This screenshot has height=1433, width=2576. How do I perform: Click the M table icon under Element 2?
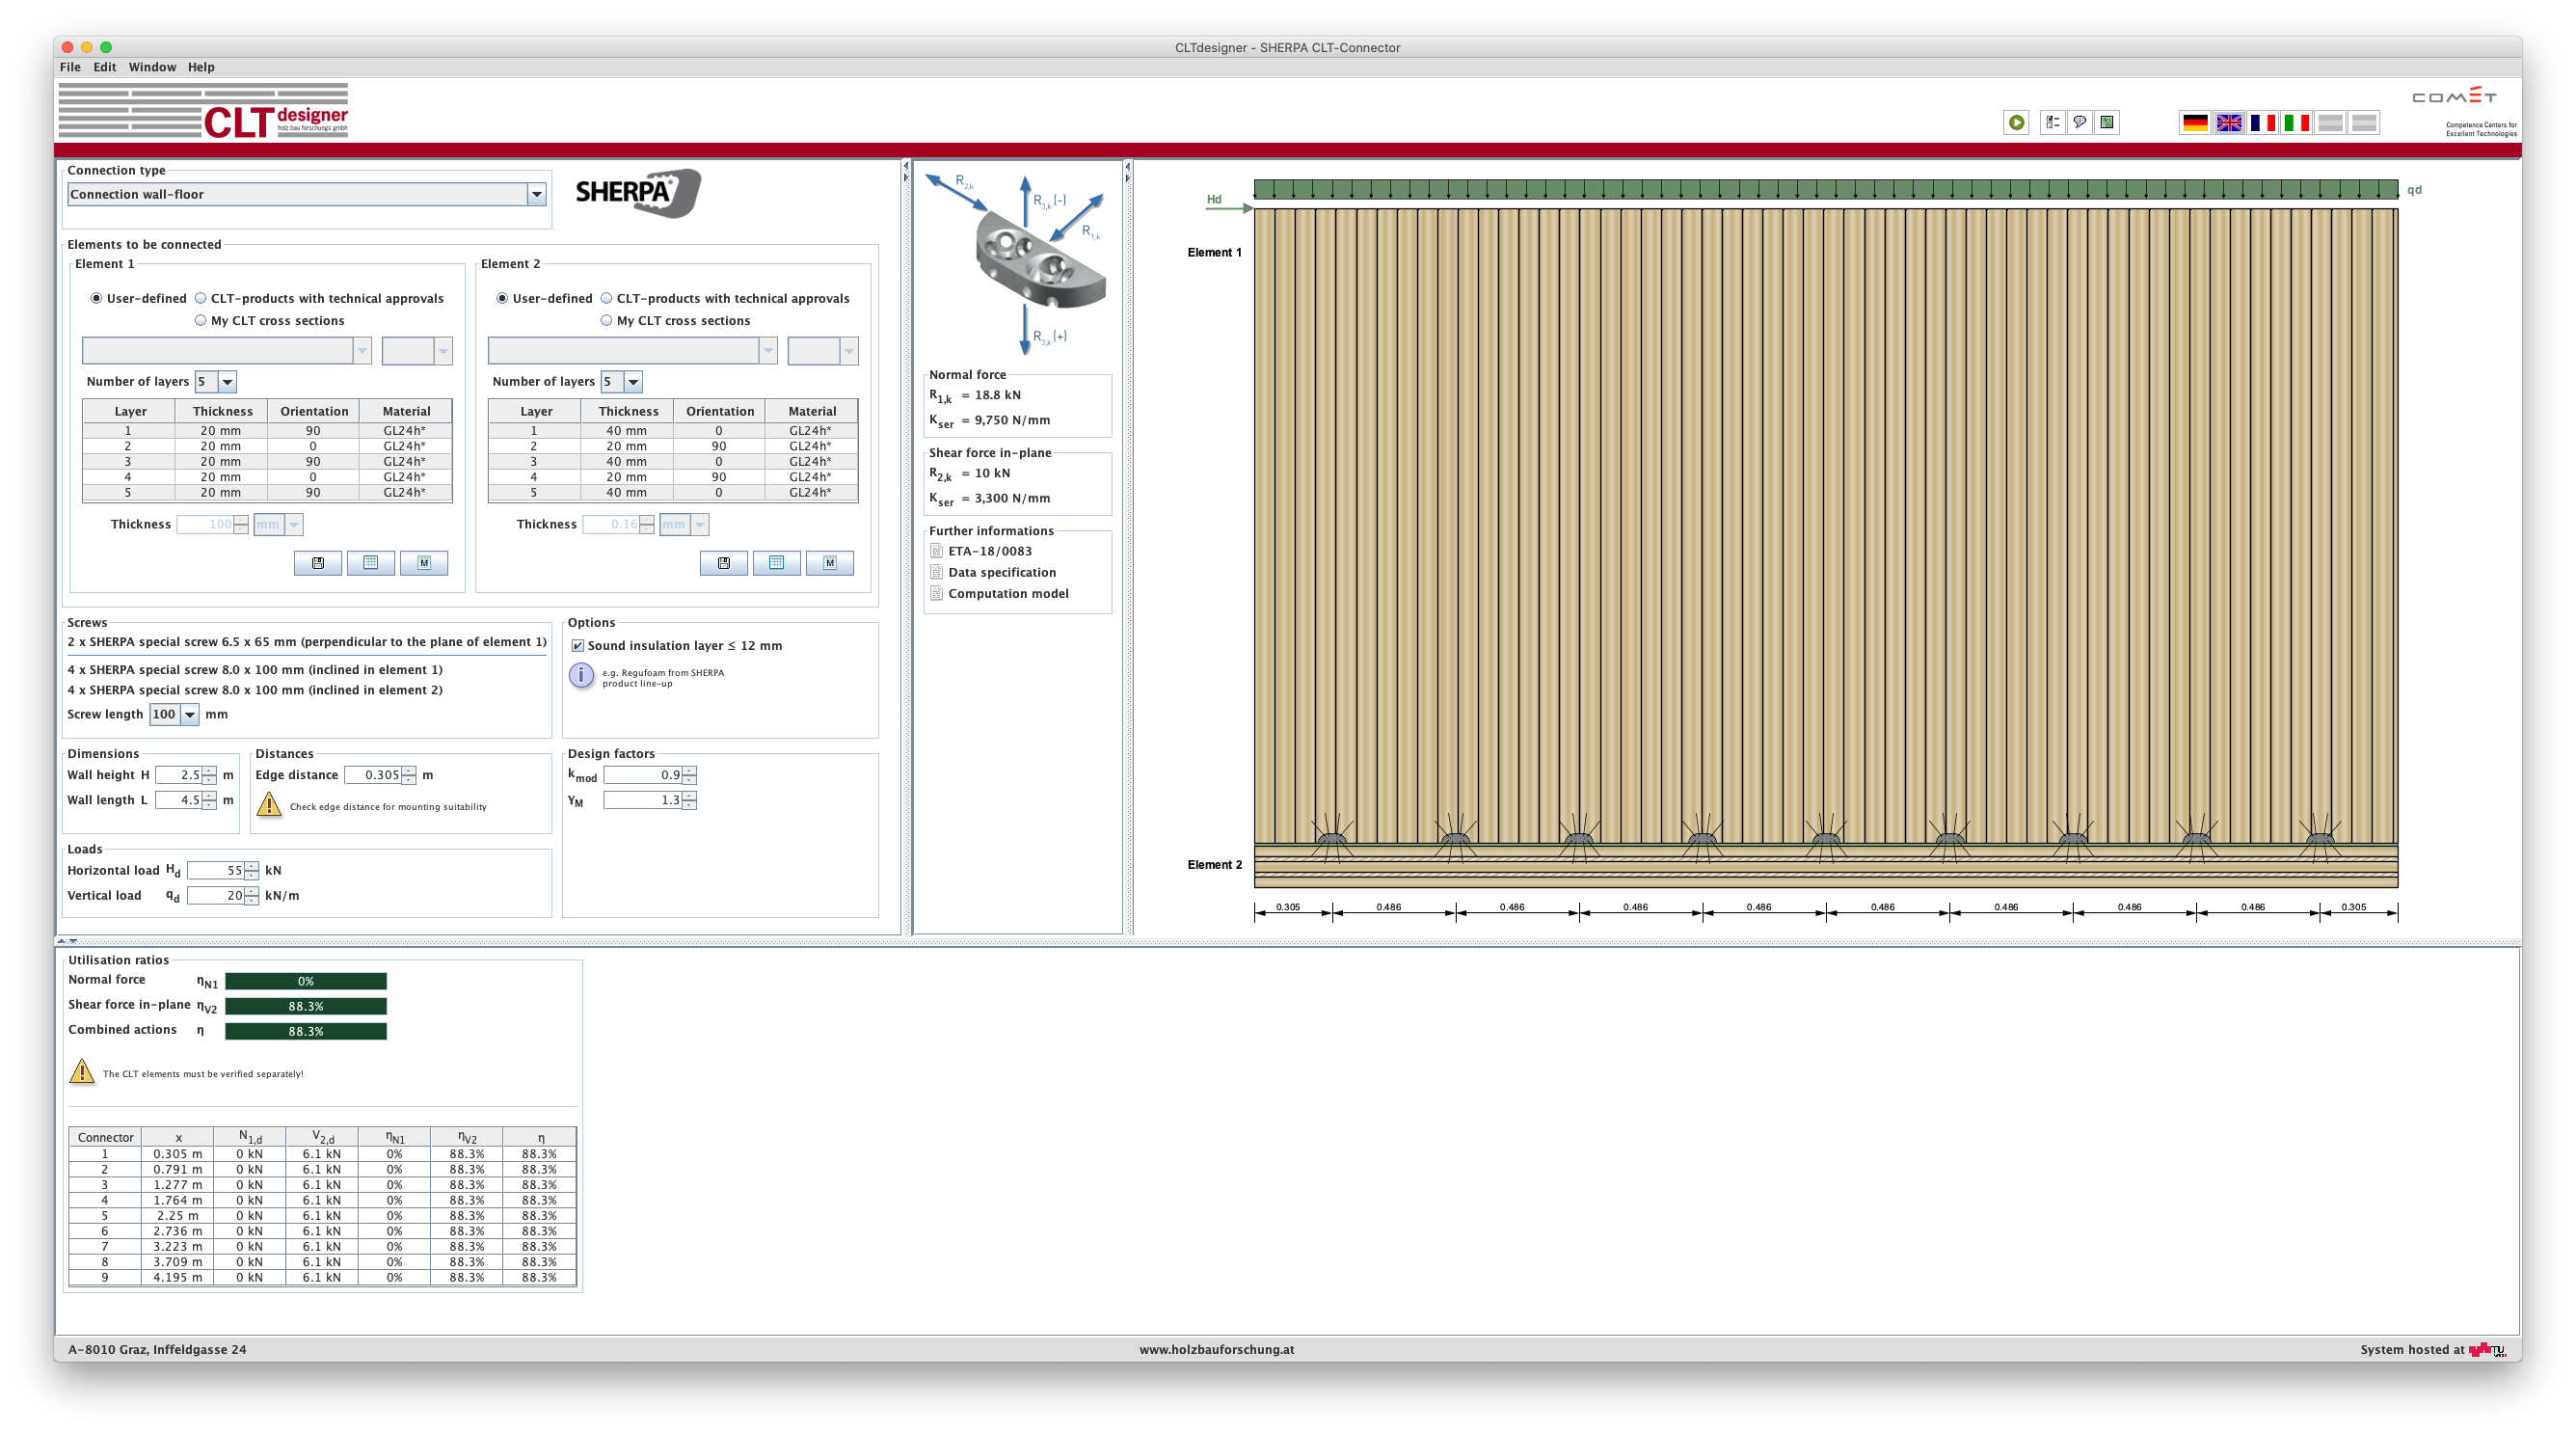click(829, 563)
